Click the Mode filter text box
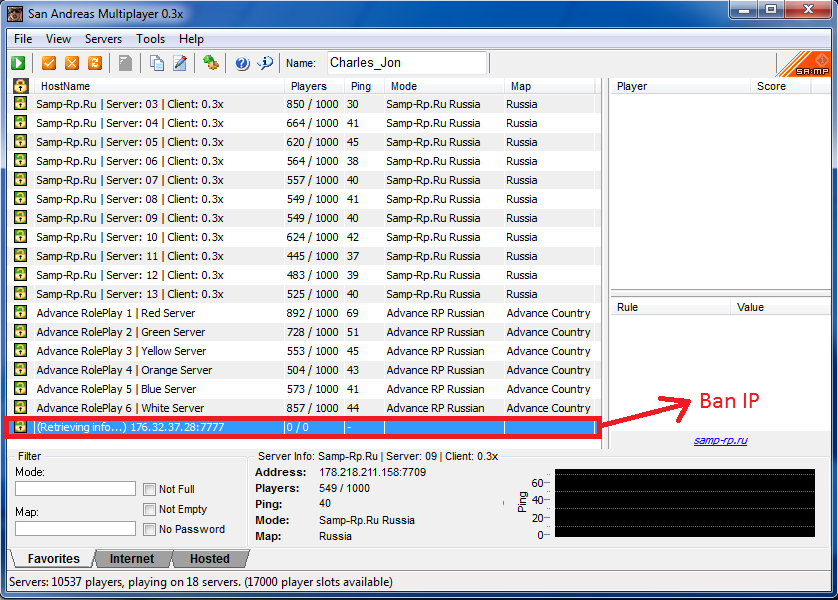Image resolution: width=838 pixels, height=600 pixels. pos(75,488)
